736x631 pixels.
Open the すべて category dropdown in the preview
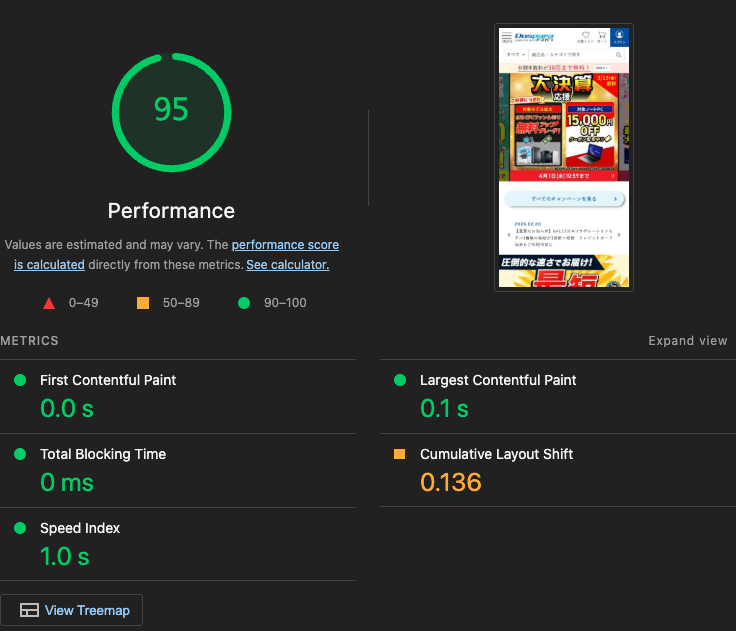point(514,55)
